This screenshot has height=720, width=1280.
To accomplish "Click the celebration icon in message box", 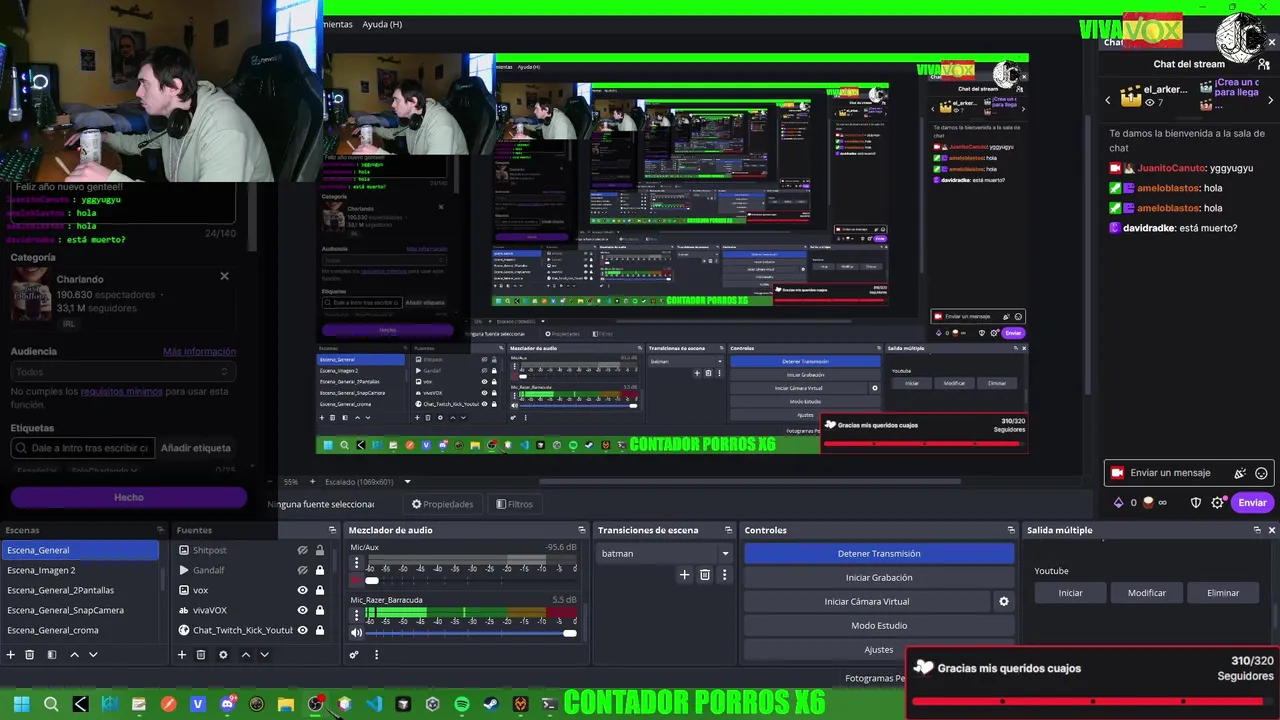I will pyautogui.click(x=1240, y=473).
